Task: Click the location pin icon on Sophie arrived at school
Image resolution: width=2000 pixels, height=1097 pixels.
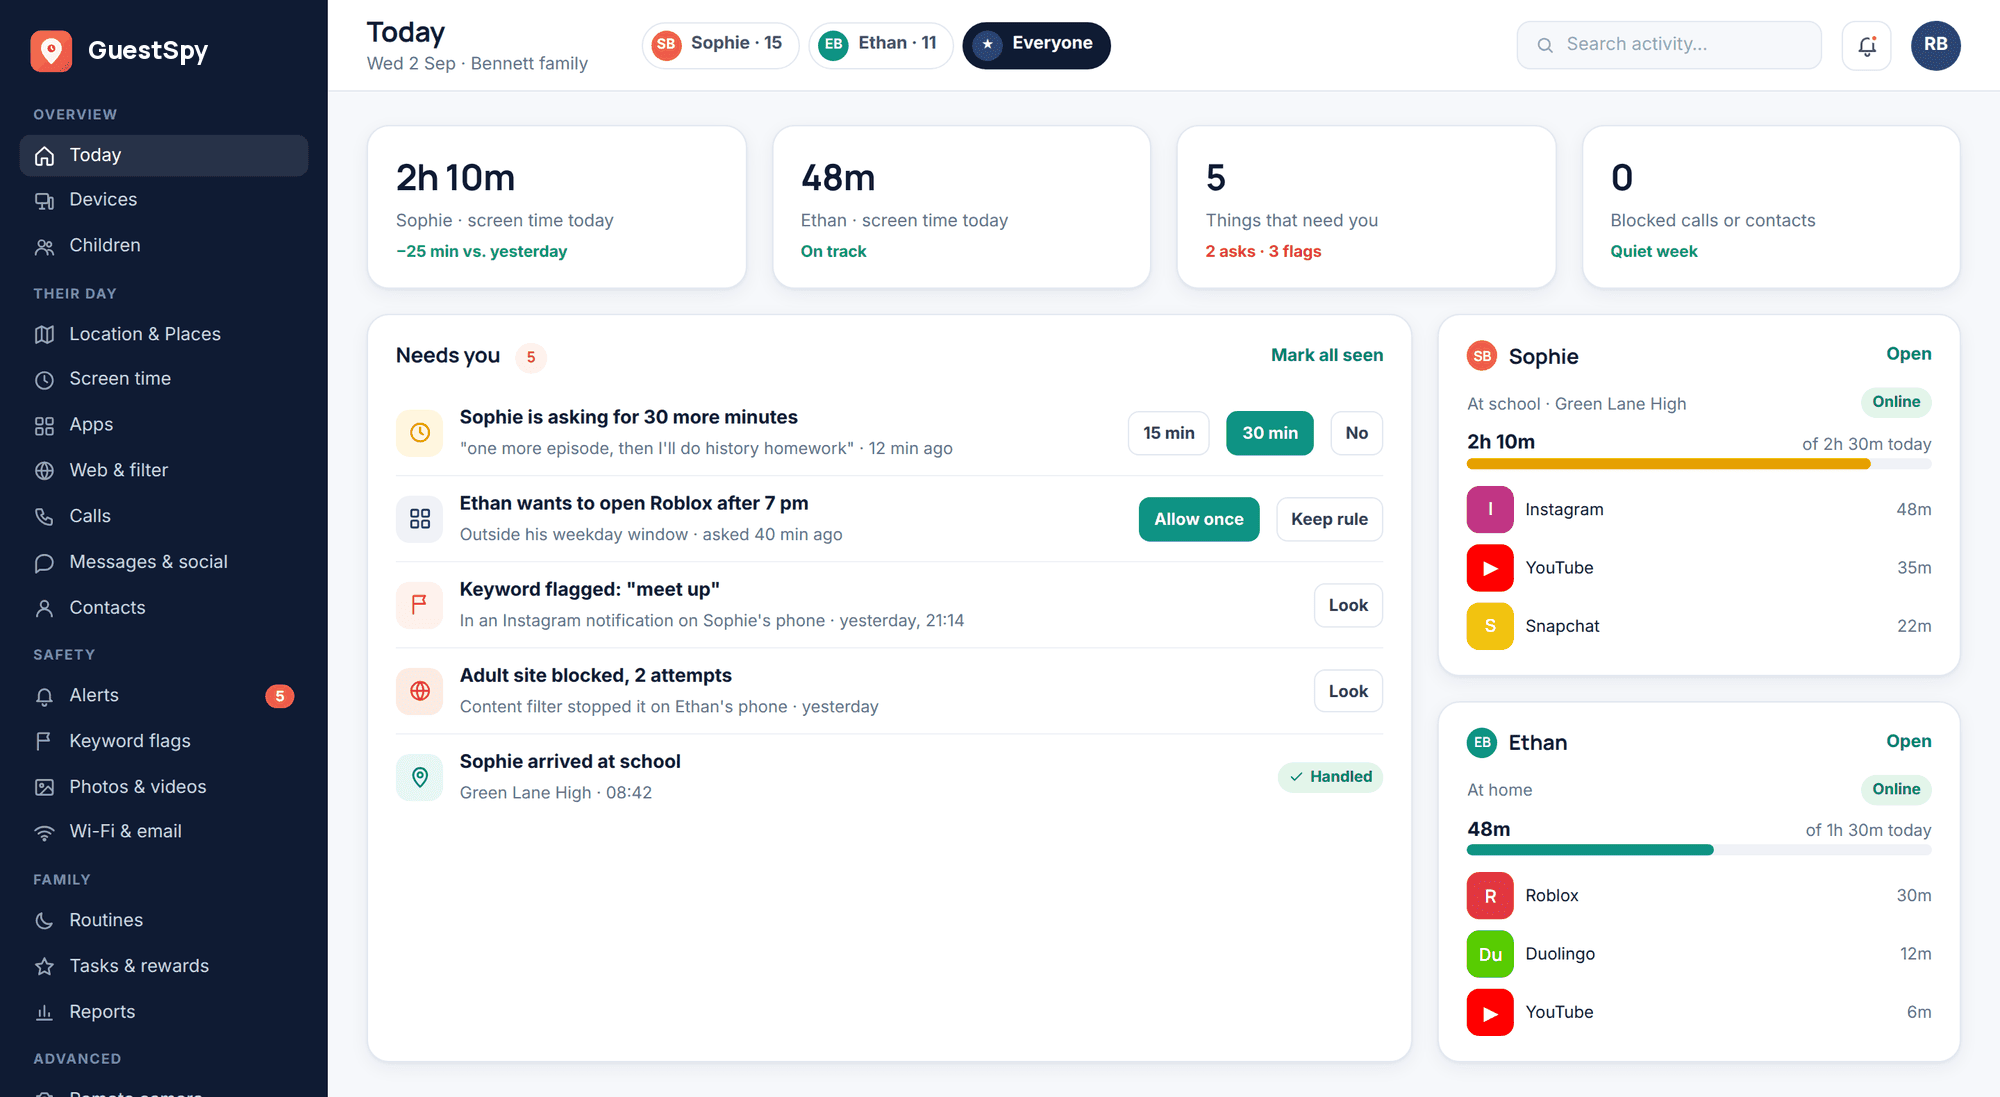Action: click(x=420, y=777)
